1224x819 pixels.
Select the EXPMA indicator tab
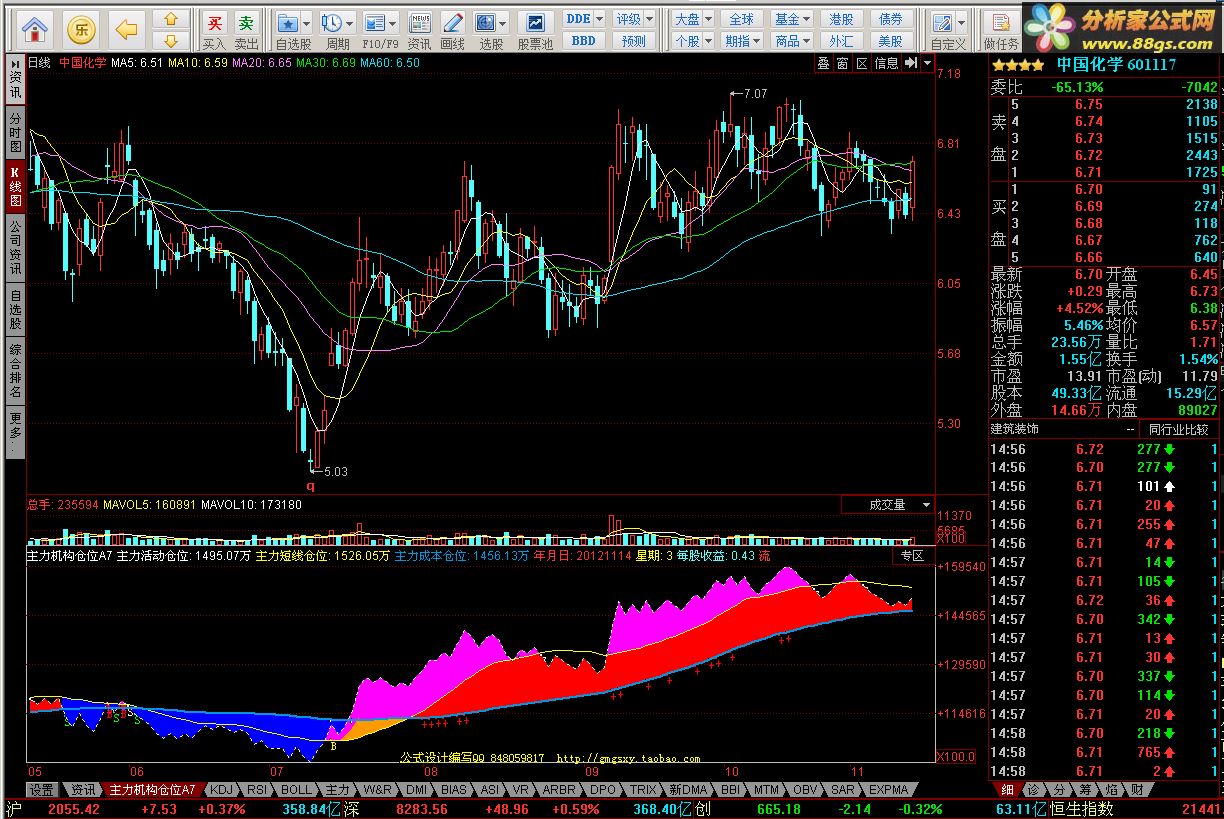coord(888,789)
